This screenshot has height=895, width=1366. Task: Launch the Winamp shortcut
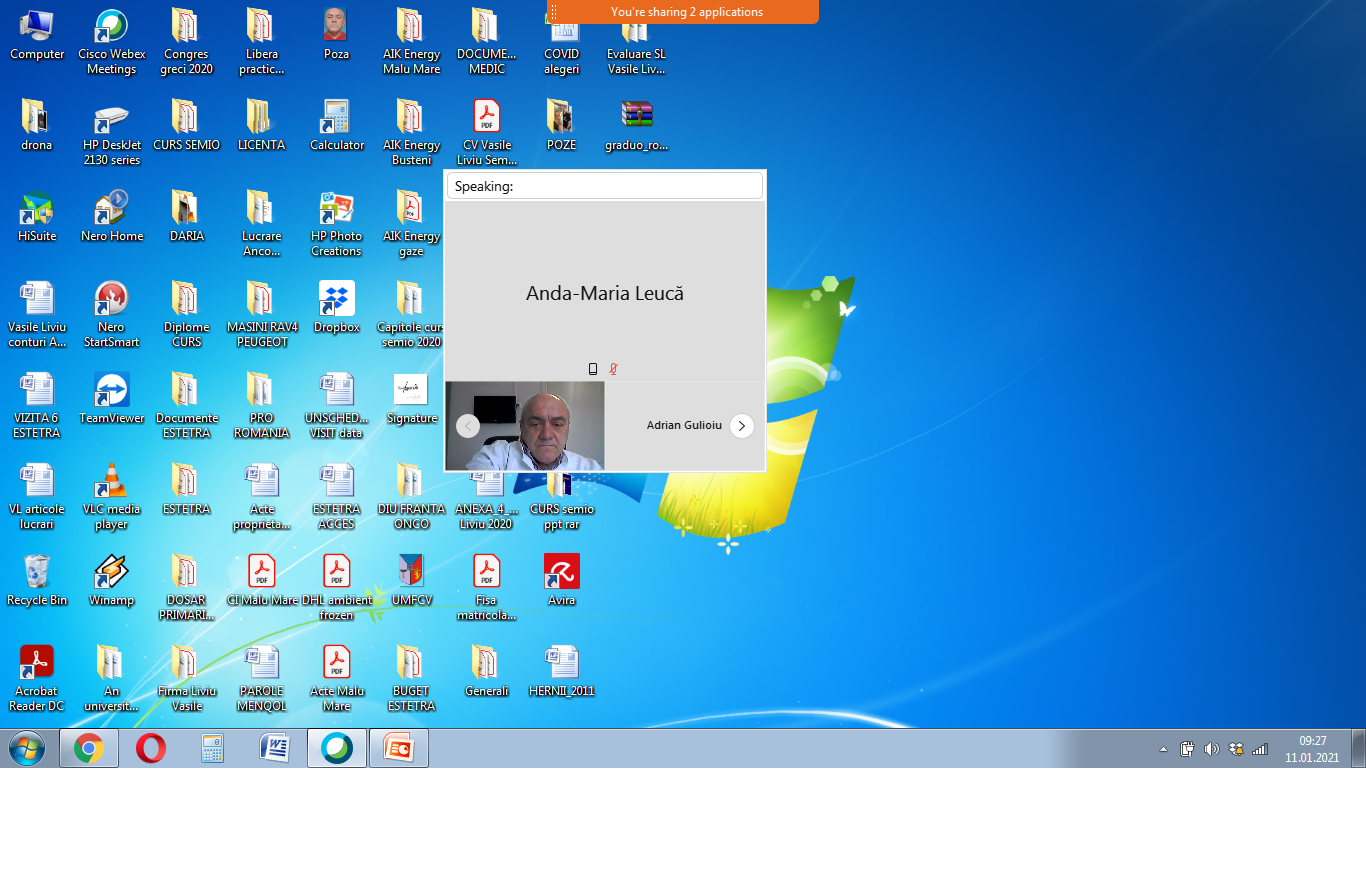point(112,580)
